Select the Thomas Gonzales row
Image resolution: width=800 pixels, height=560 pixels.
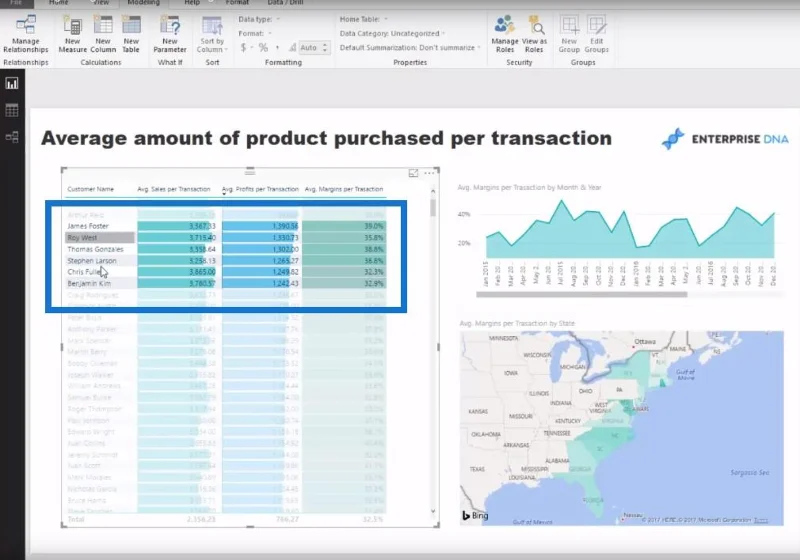click(226, 249)
